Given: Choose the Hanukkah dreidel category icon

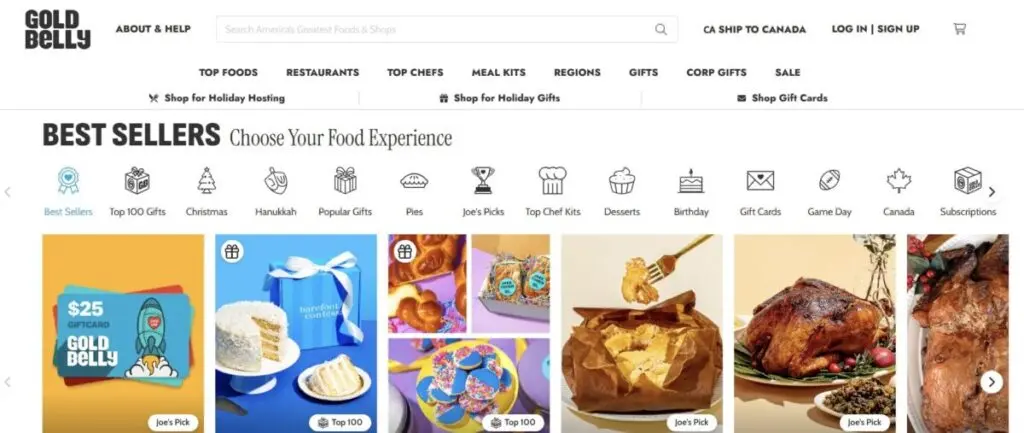Looking at the screenshot, I should (276, 181).
